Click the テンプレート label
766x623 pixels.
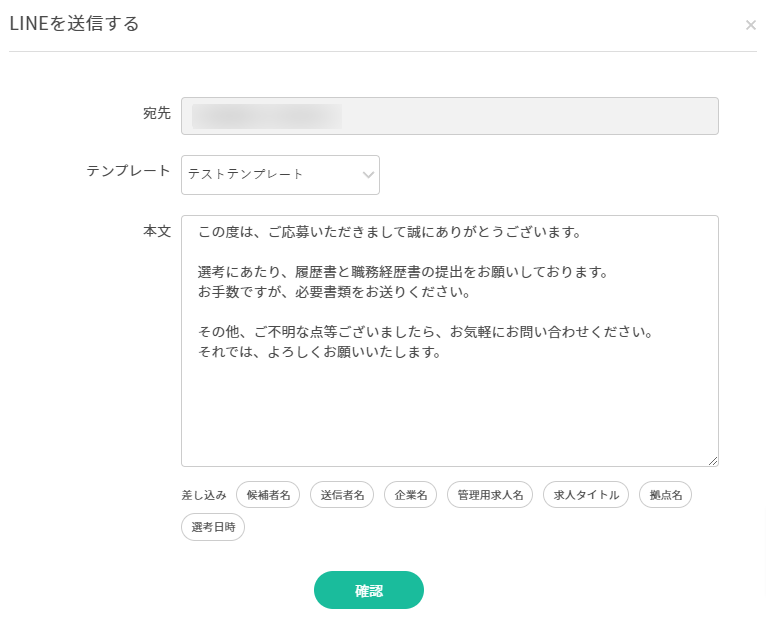click(x=129, y=171)
